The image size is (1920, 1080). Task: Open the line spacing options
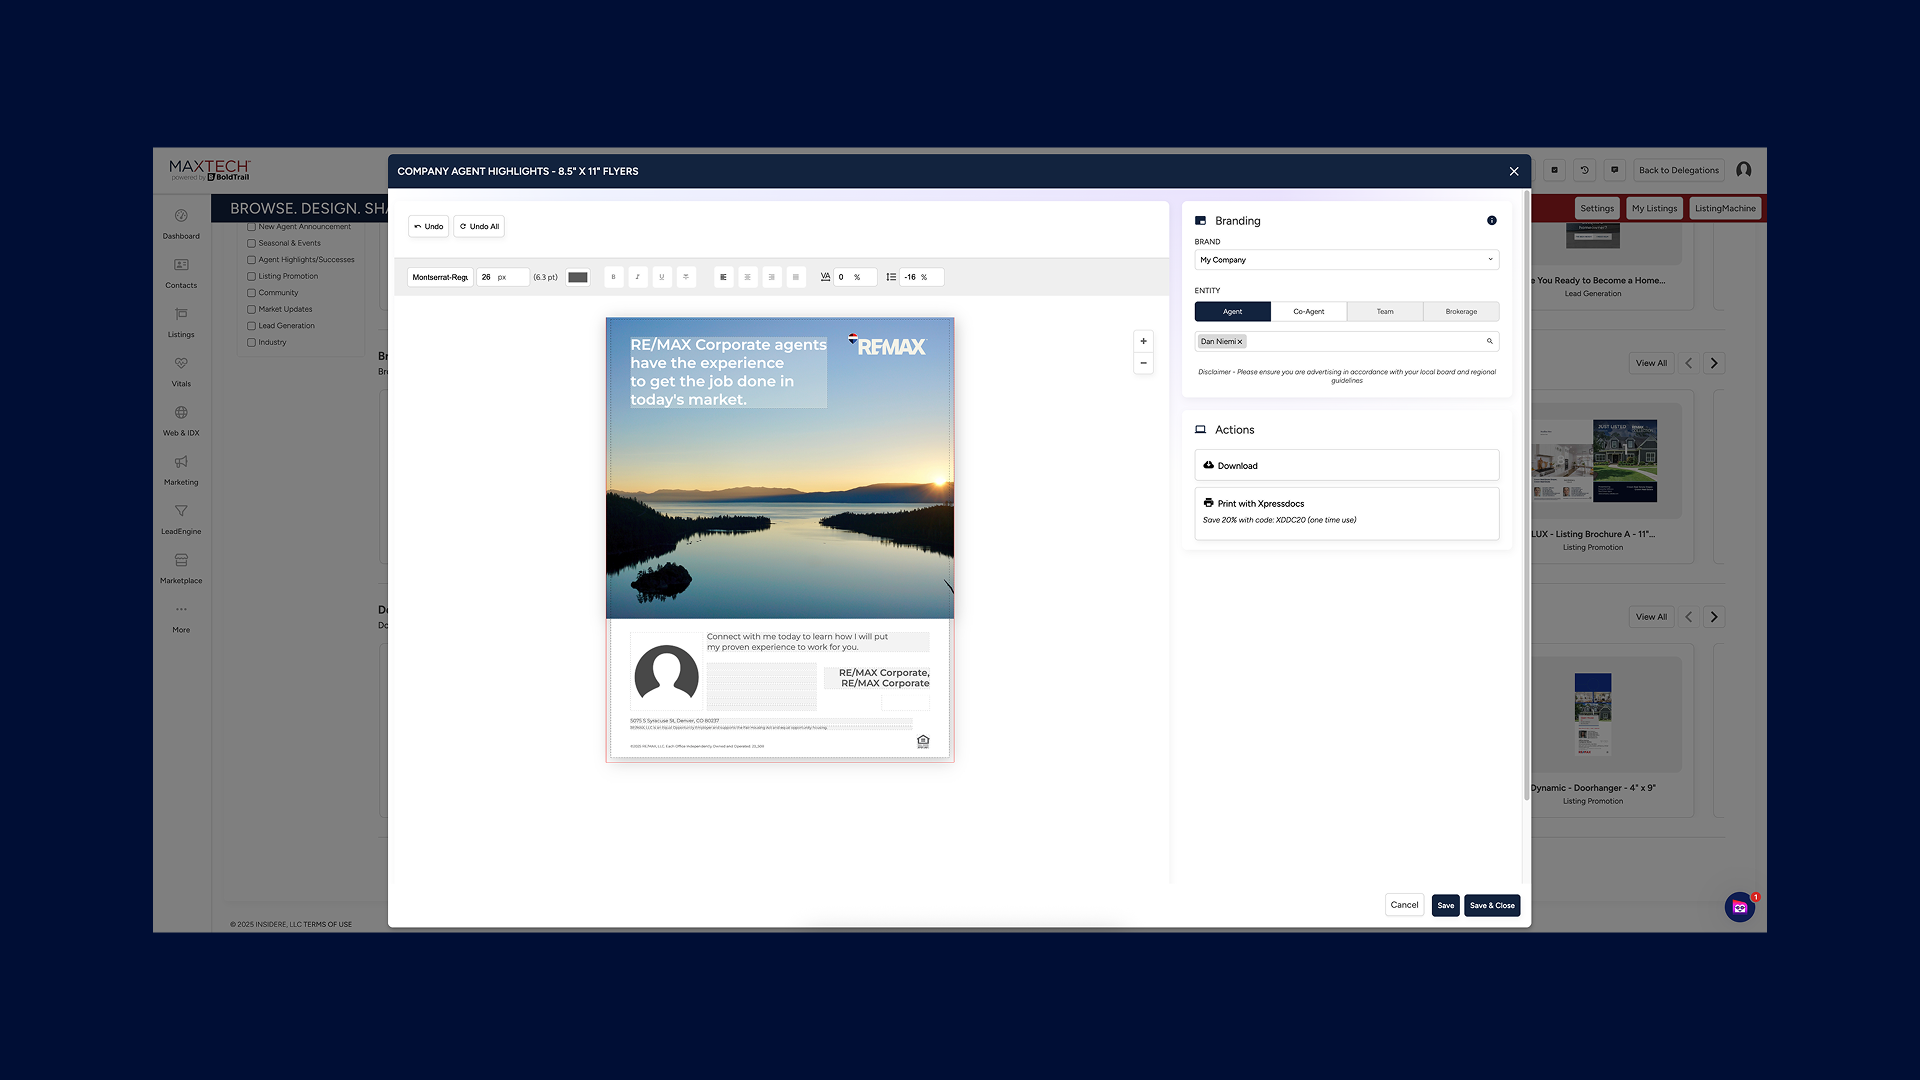coord(889,277)
